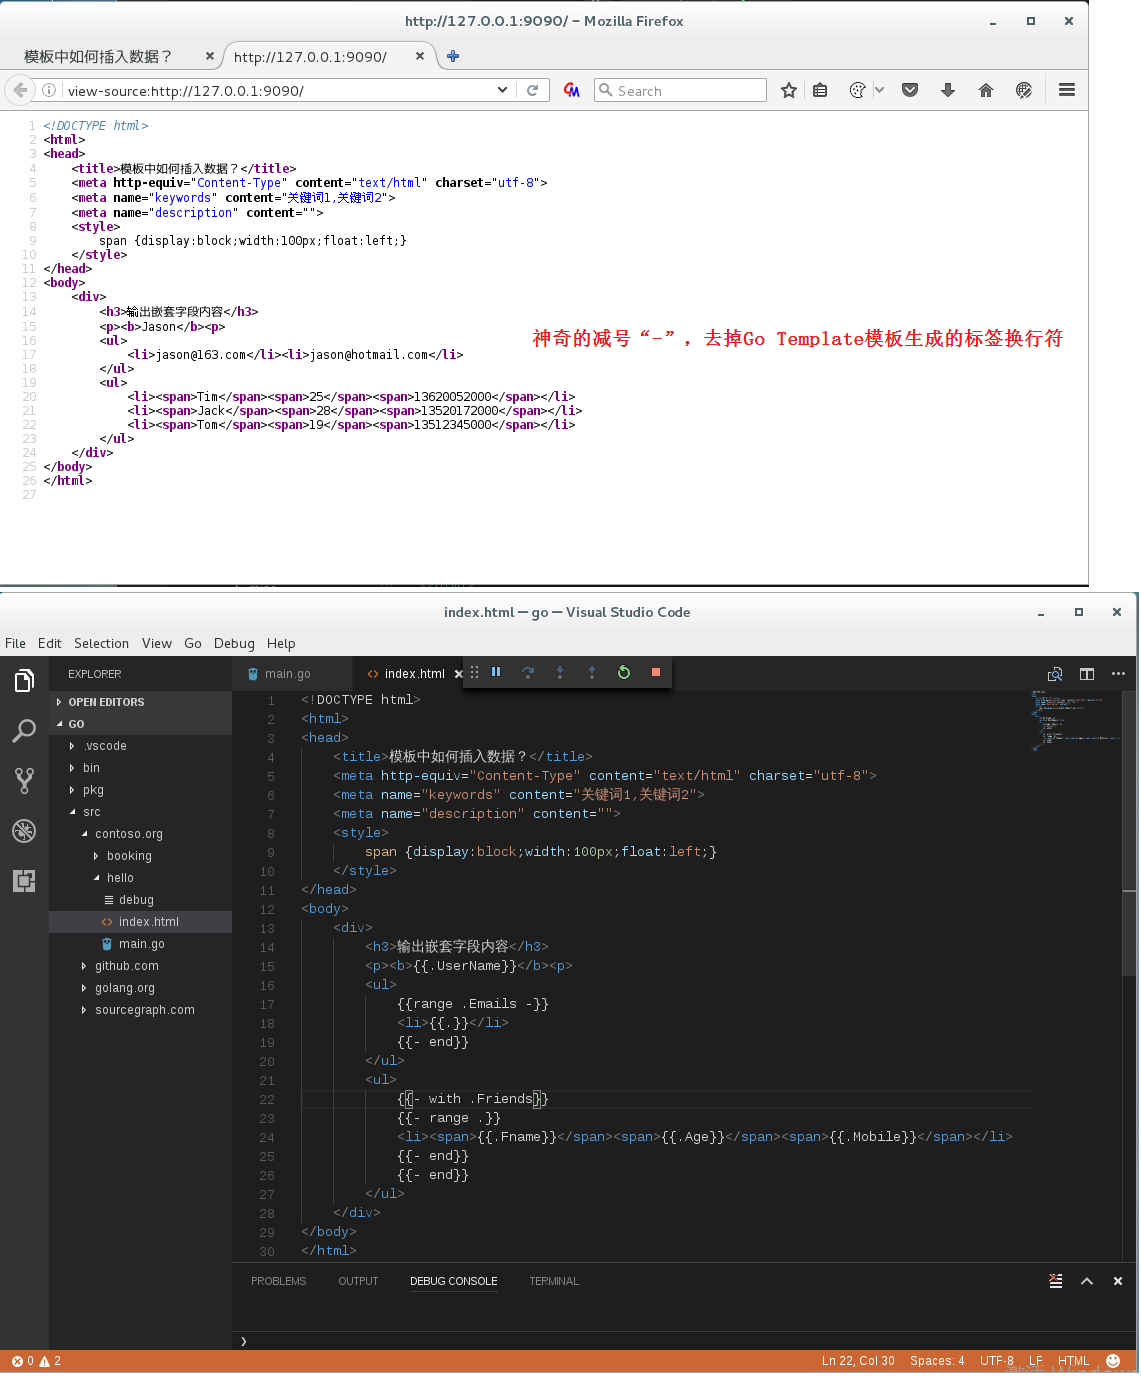Open the Debug menu in VS Code
This screenshot has height=1377, width=1141.
pyautogui.click(x=234, y=643)
